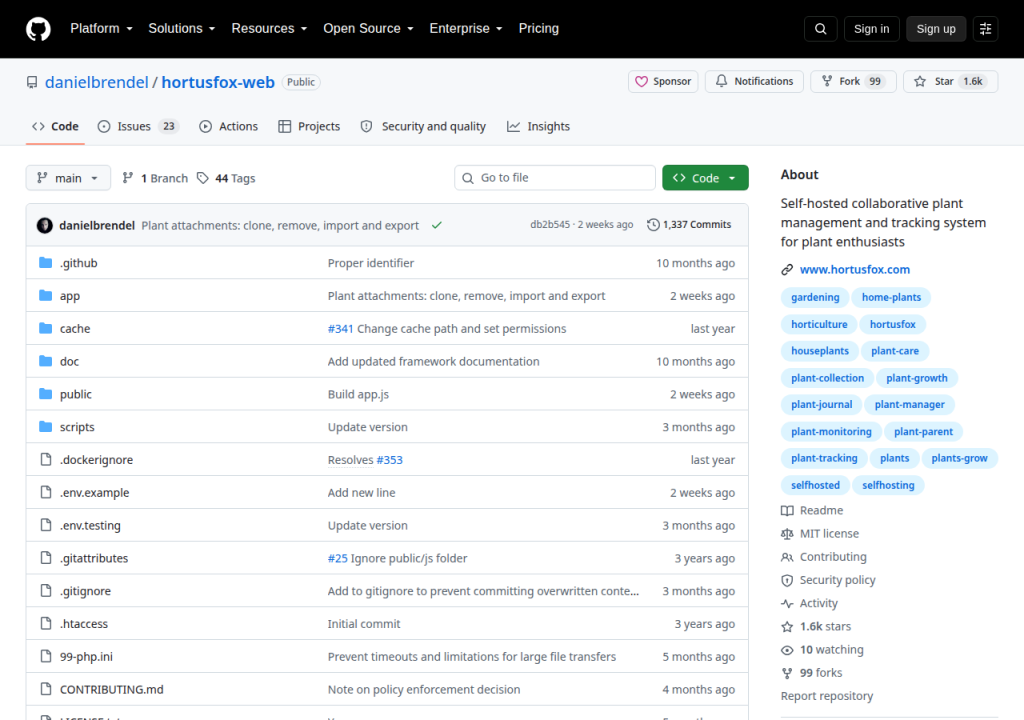Click the 1,337 Commits link
This screenshot has height=720, width=1024.
689,225
